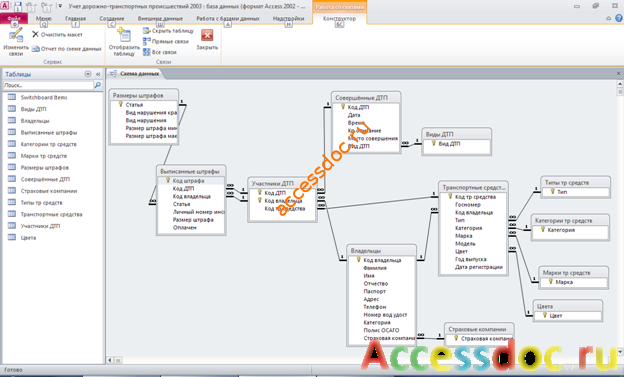The height and width of the screenshot is (377, 624).
Task: Select the Статья key field in Размеры штрафов
Action: point(134,105)
